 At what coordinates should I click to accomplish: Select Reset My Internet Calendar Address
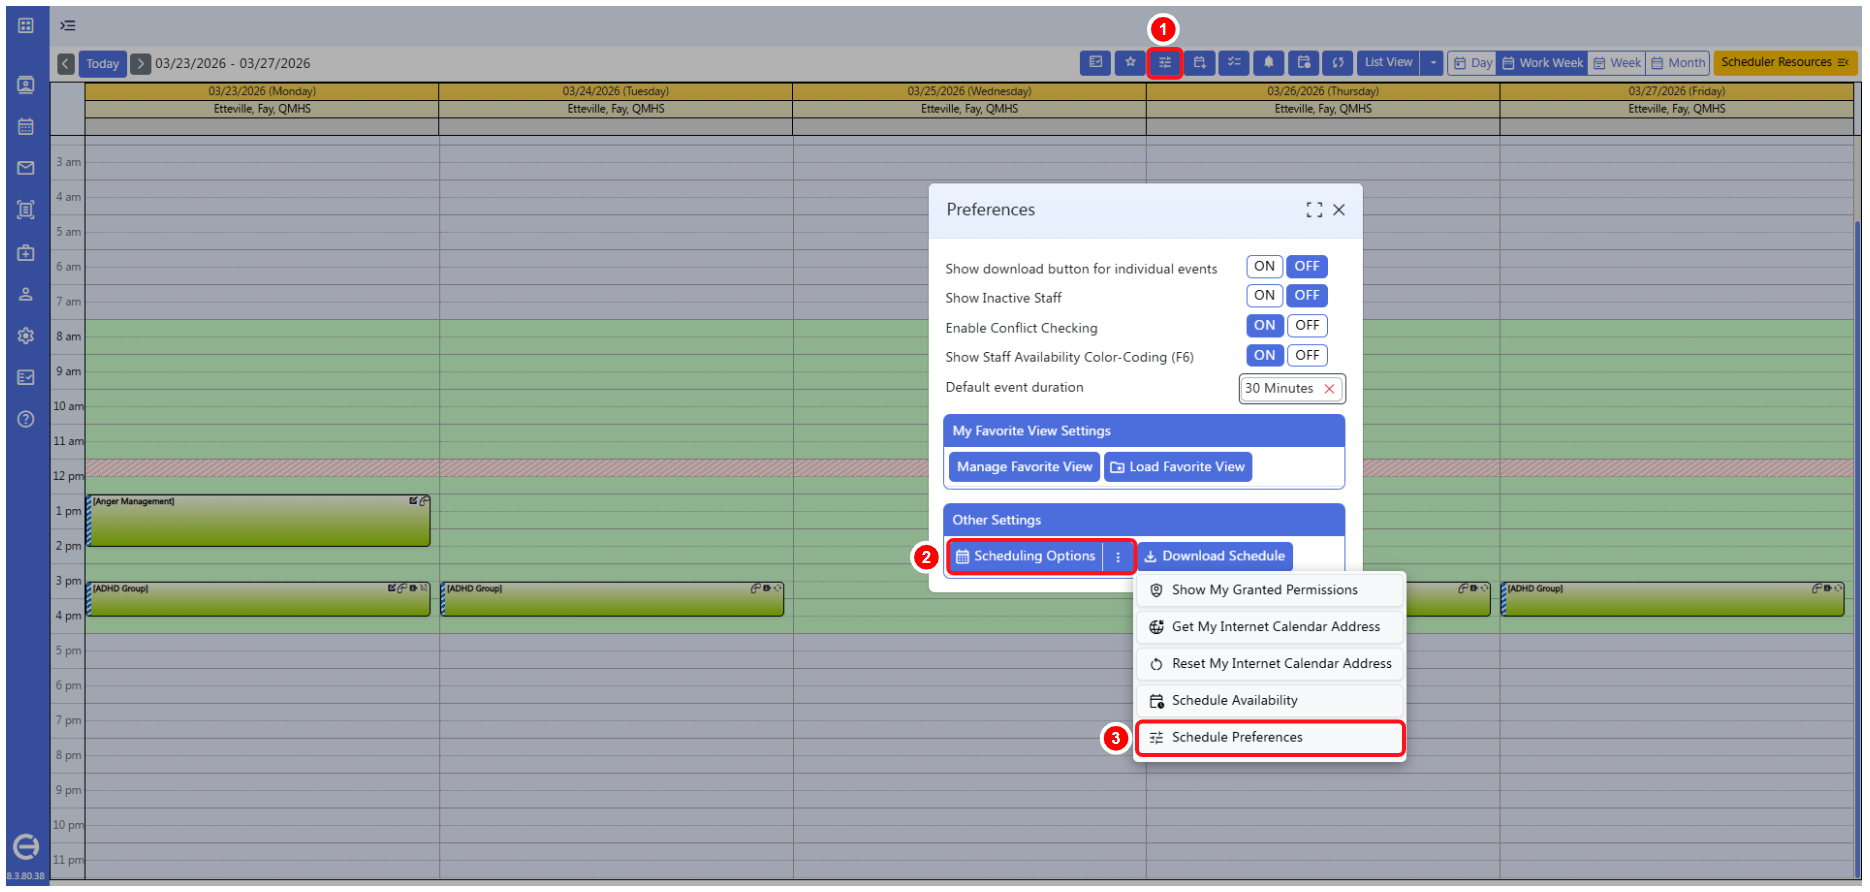(1270, 664)
